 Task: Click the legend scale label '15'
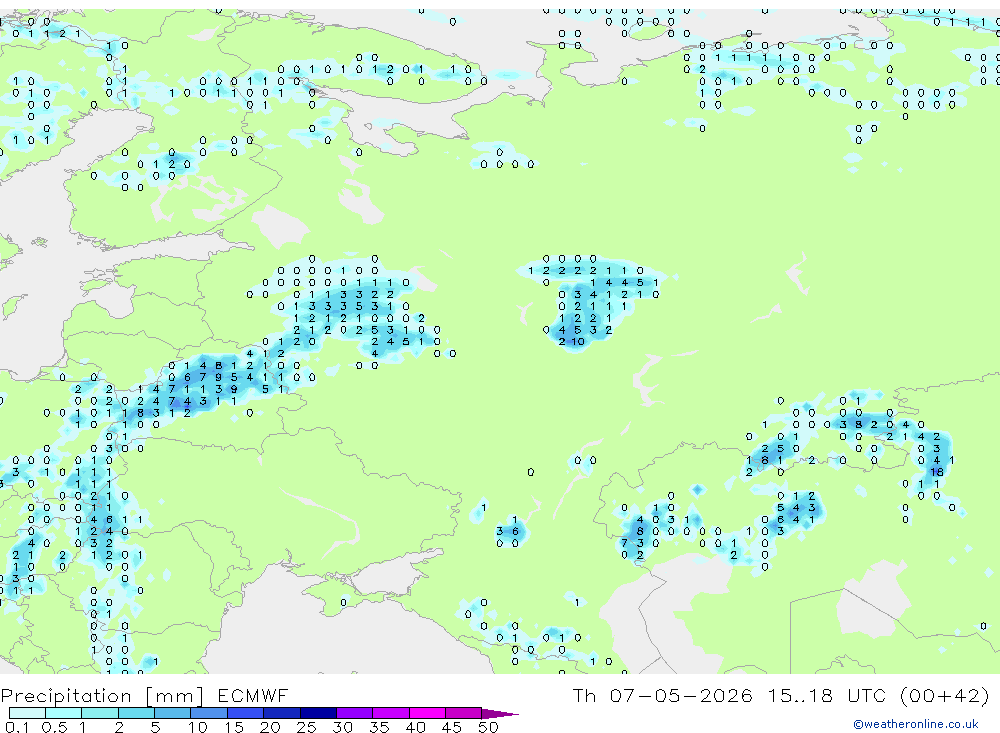pyautogui.click(x=233, y=727)
